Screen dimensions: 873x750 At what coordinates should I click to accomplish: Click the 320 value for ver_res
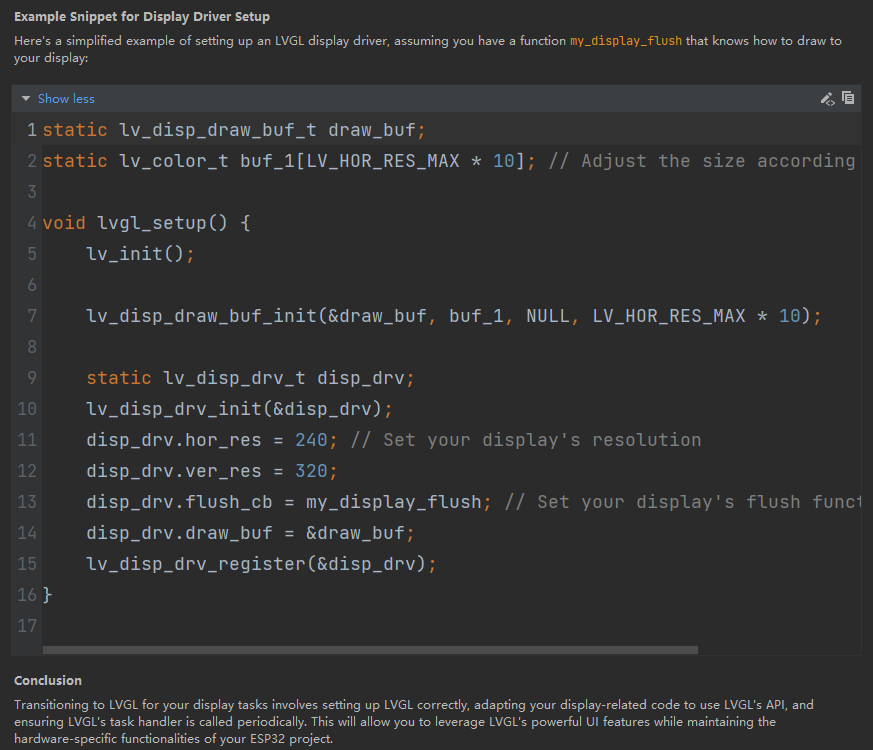[311, 471]
